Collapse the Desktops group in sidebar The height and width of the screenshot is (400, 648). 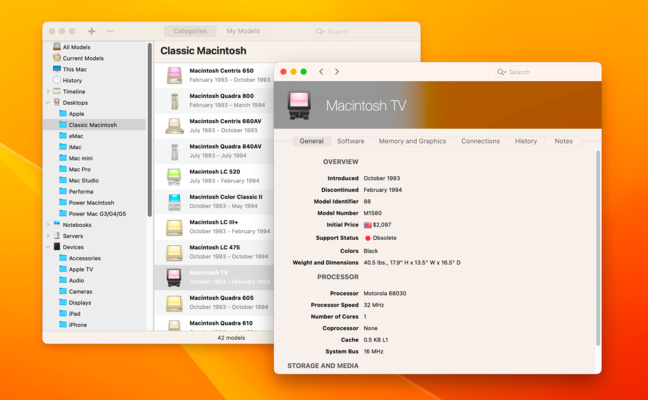pos(48,102)
